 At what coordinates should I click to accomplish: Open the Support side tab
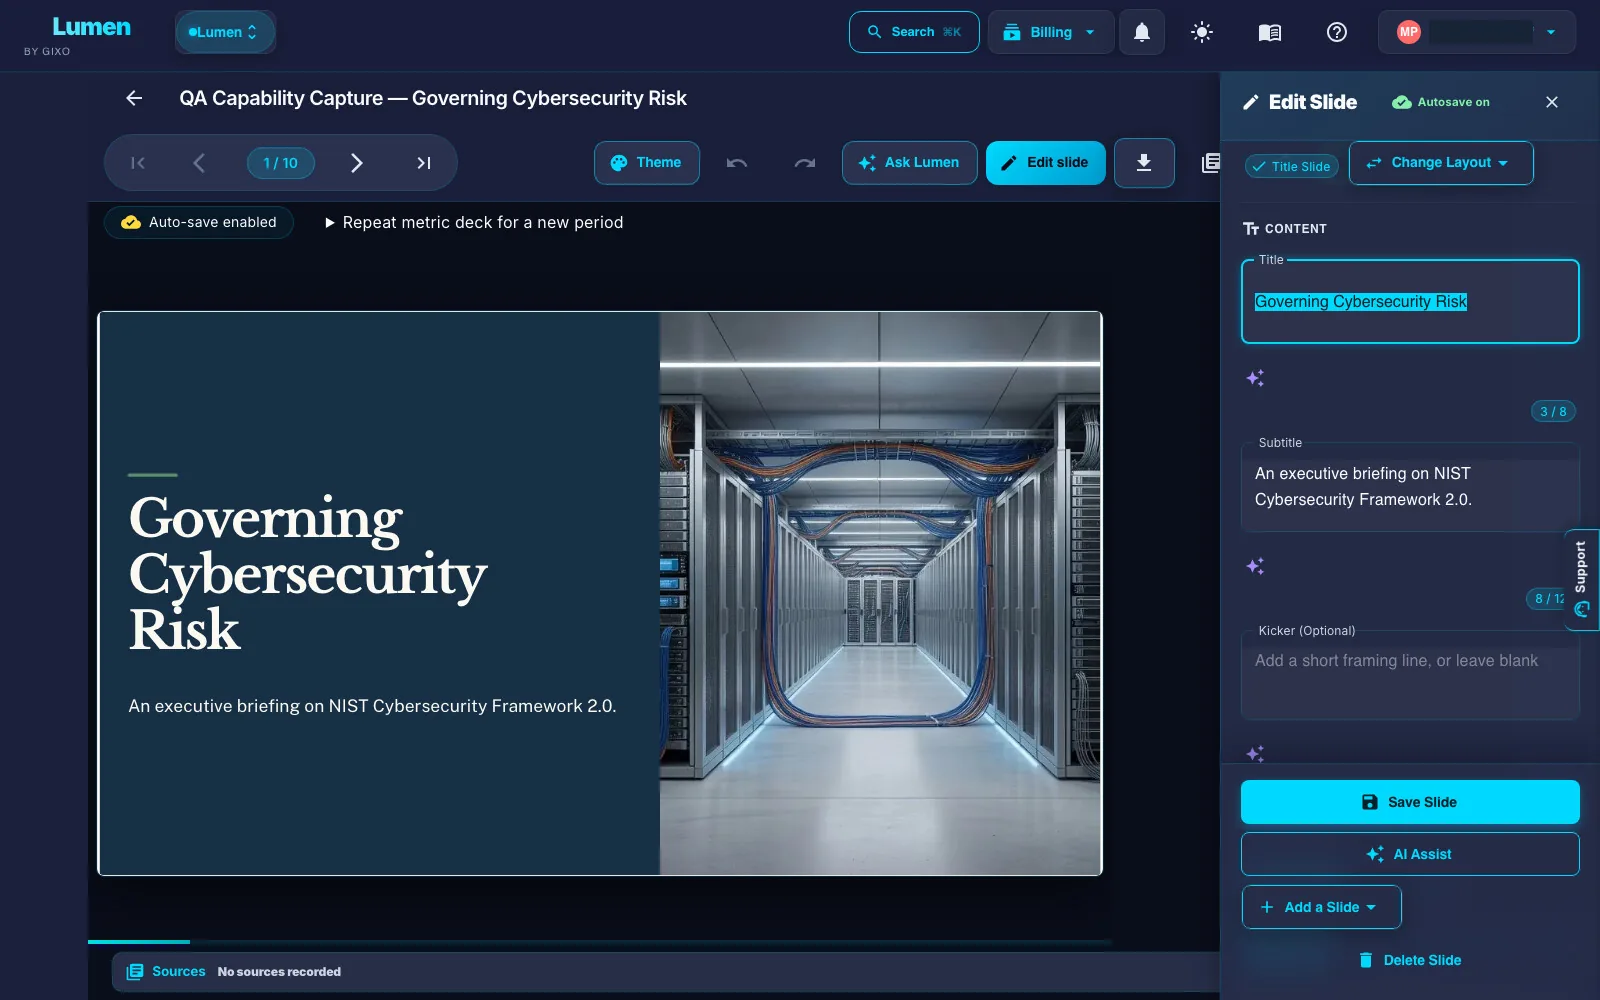[x=1581, y=579]
